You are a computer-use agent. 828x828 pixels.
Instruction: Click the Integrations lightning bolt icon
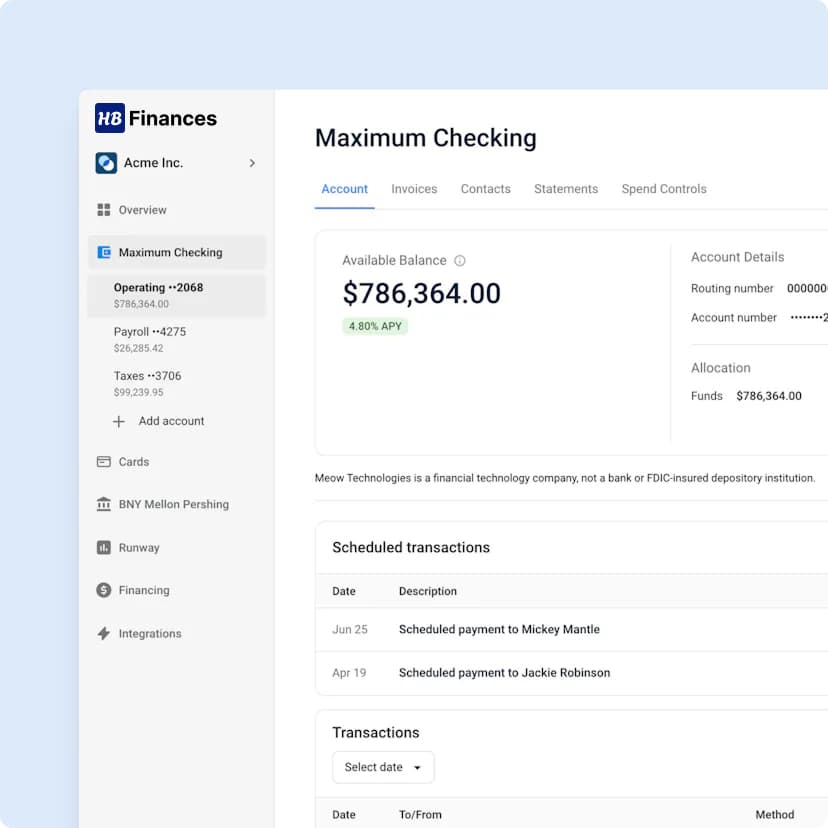[x=104, y=633]
